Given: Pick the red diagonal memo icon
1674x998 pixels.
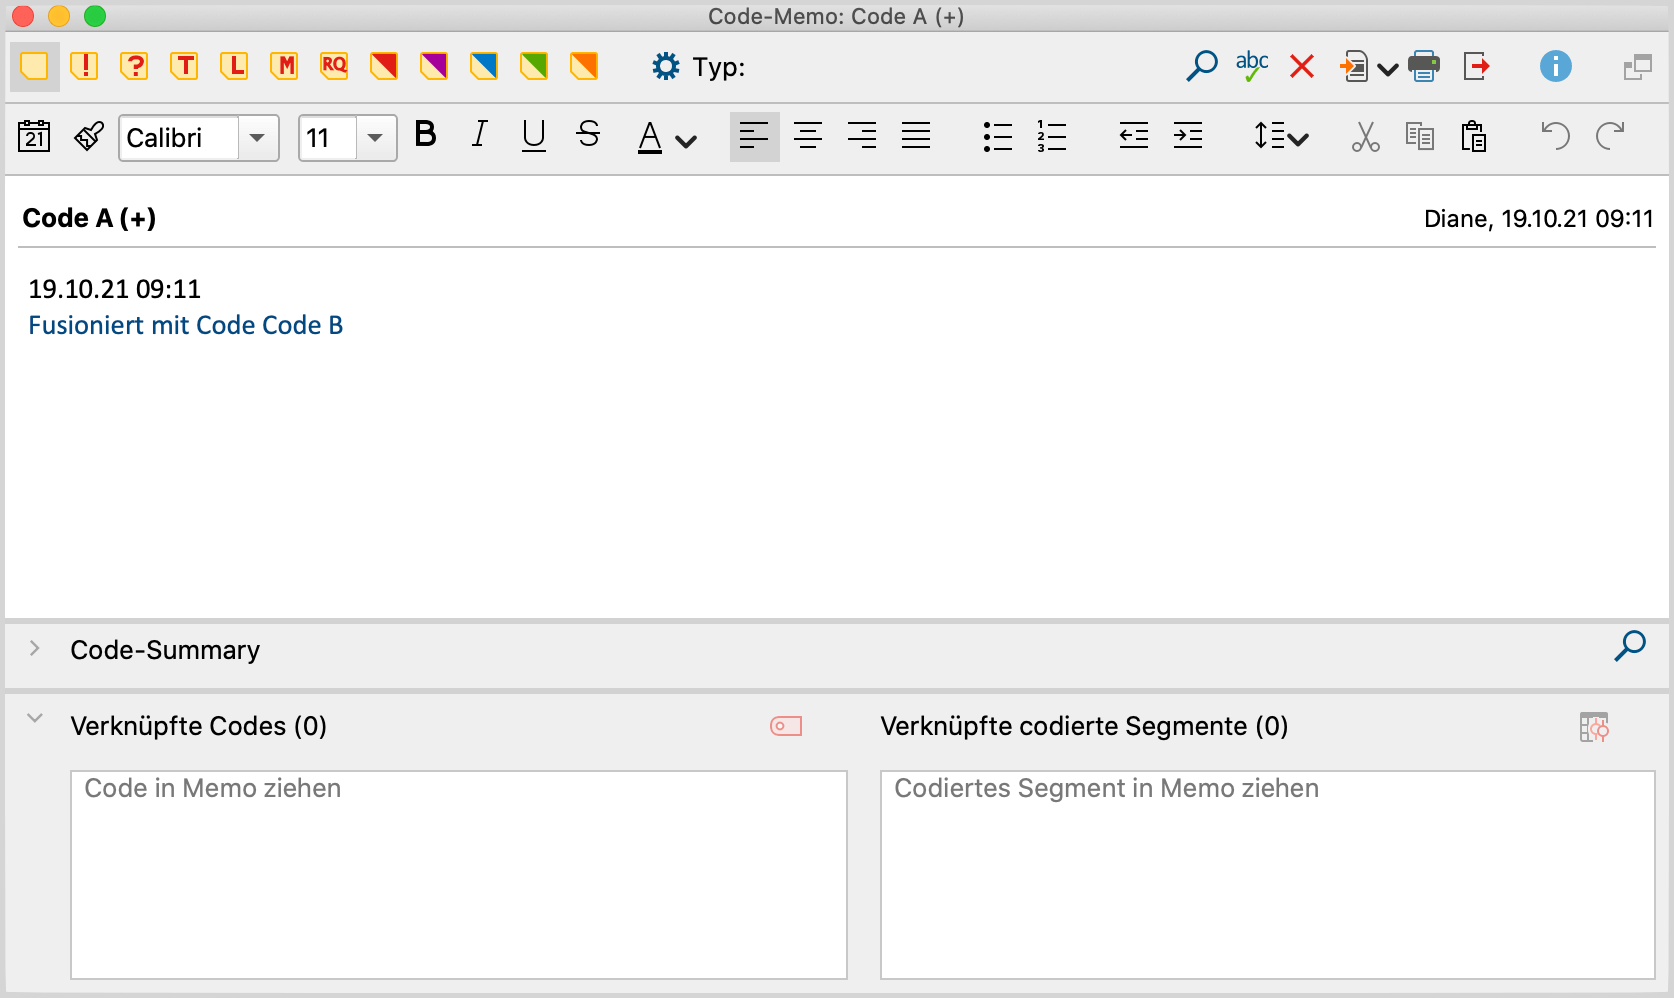Looking at the screenshot, I should pyautogui.click(x=384, y=67).
